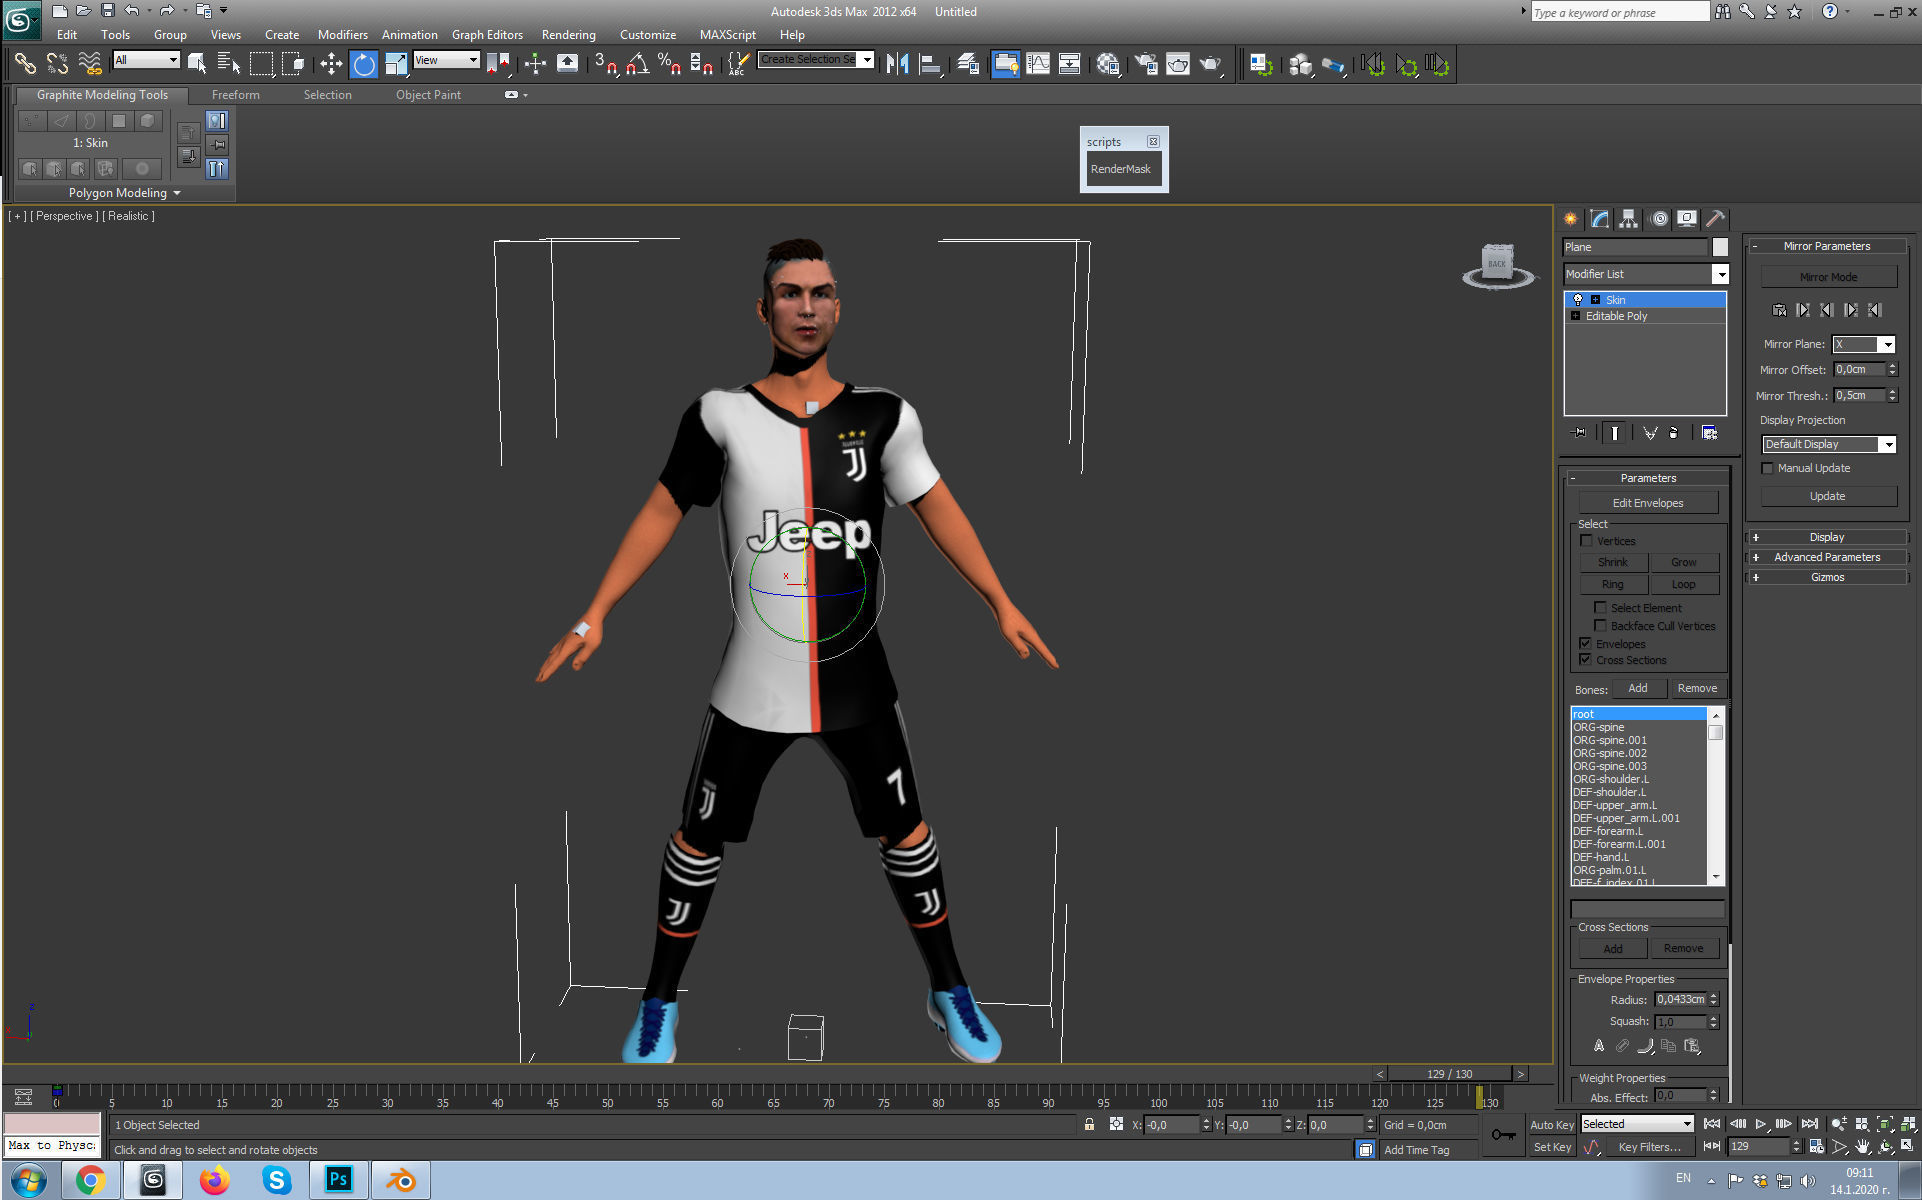Toggle the Skin modifier lightbulb
The image size is (1922, 1200).
1578,300
